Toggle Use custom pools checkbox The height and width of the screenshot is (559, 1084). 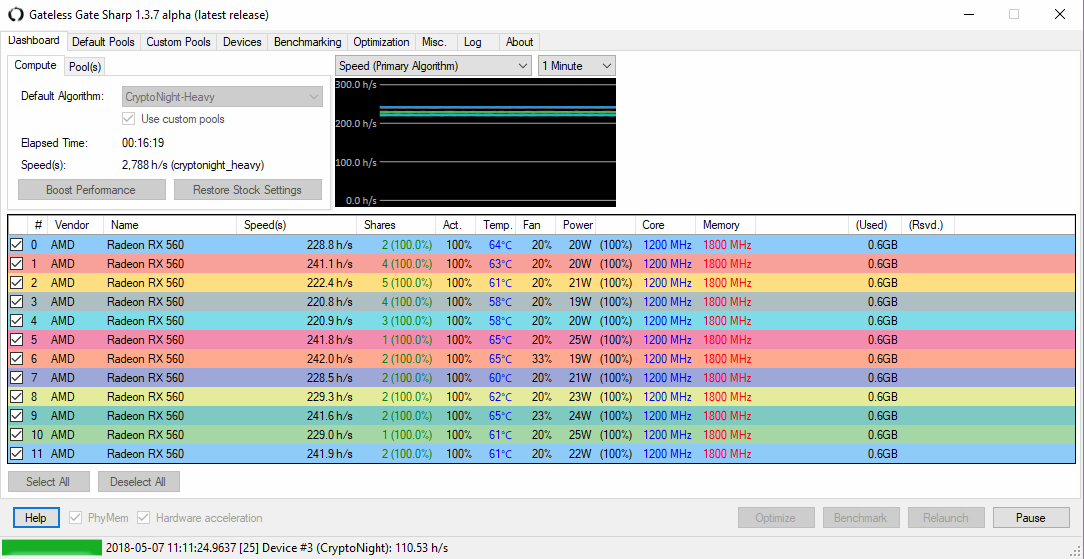click(x=128, y=119)
